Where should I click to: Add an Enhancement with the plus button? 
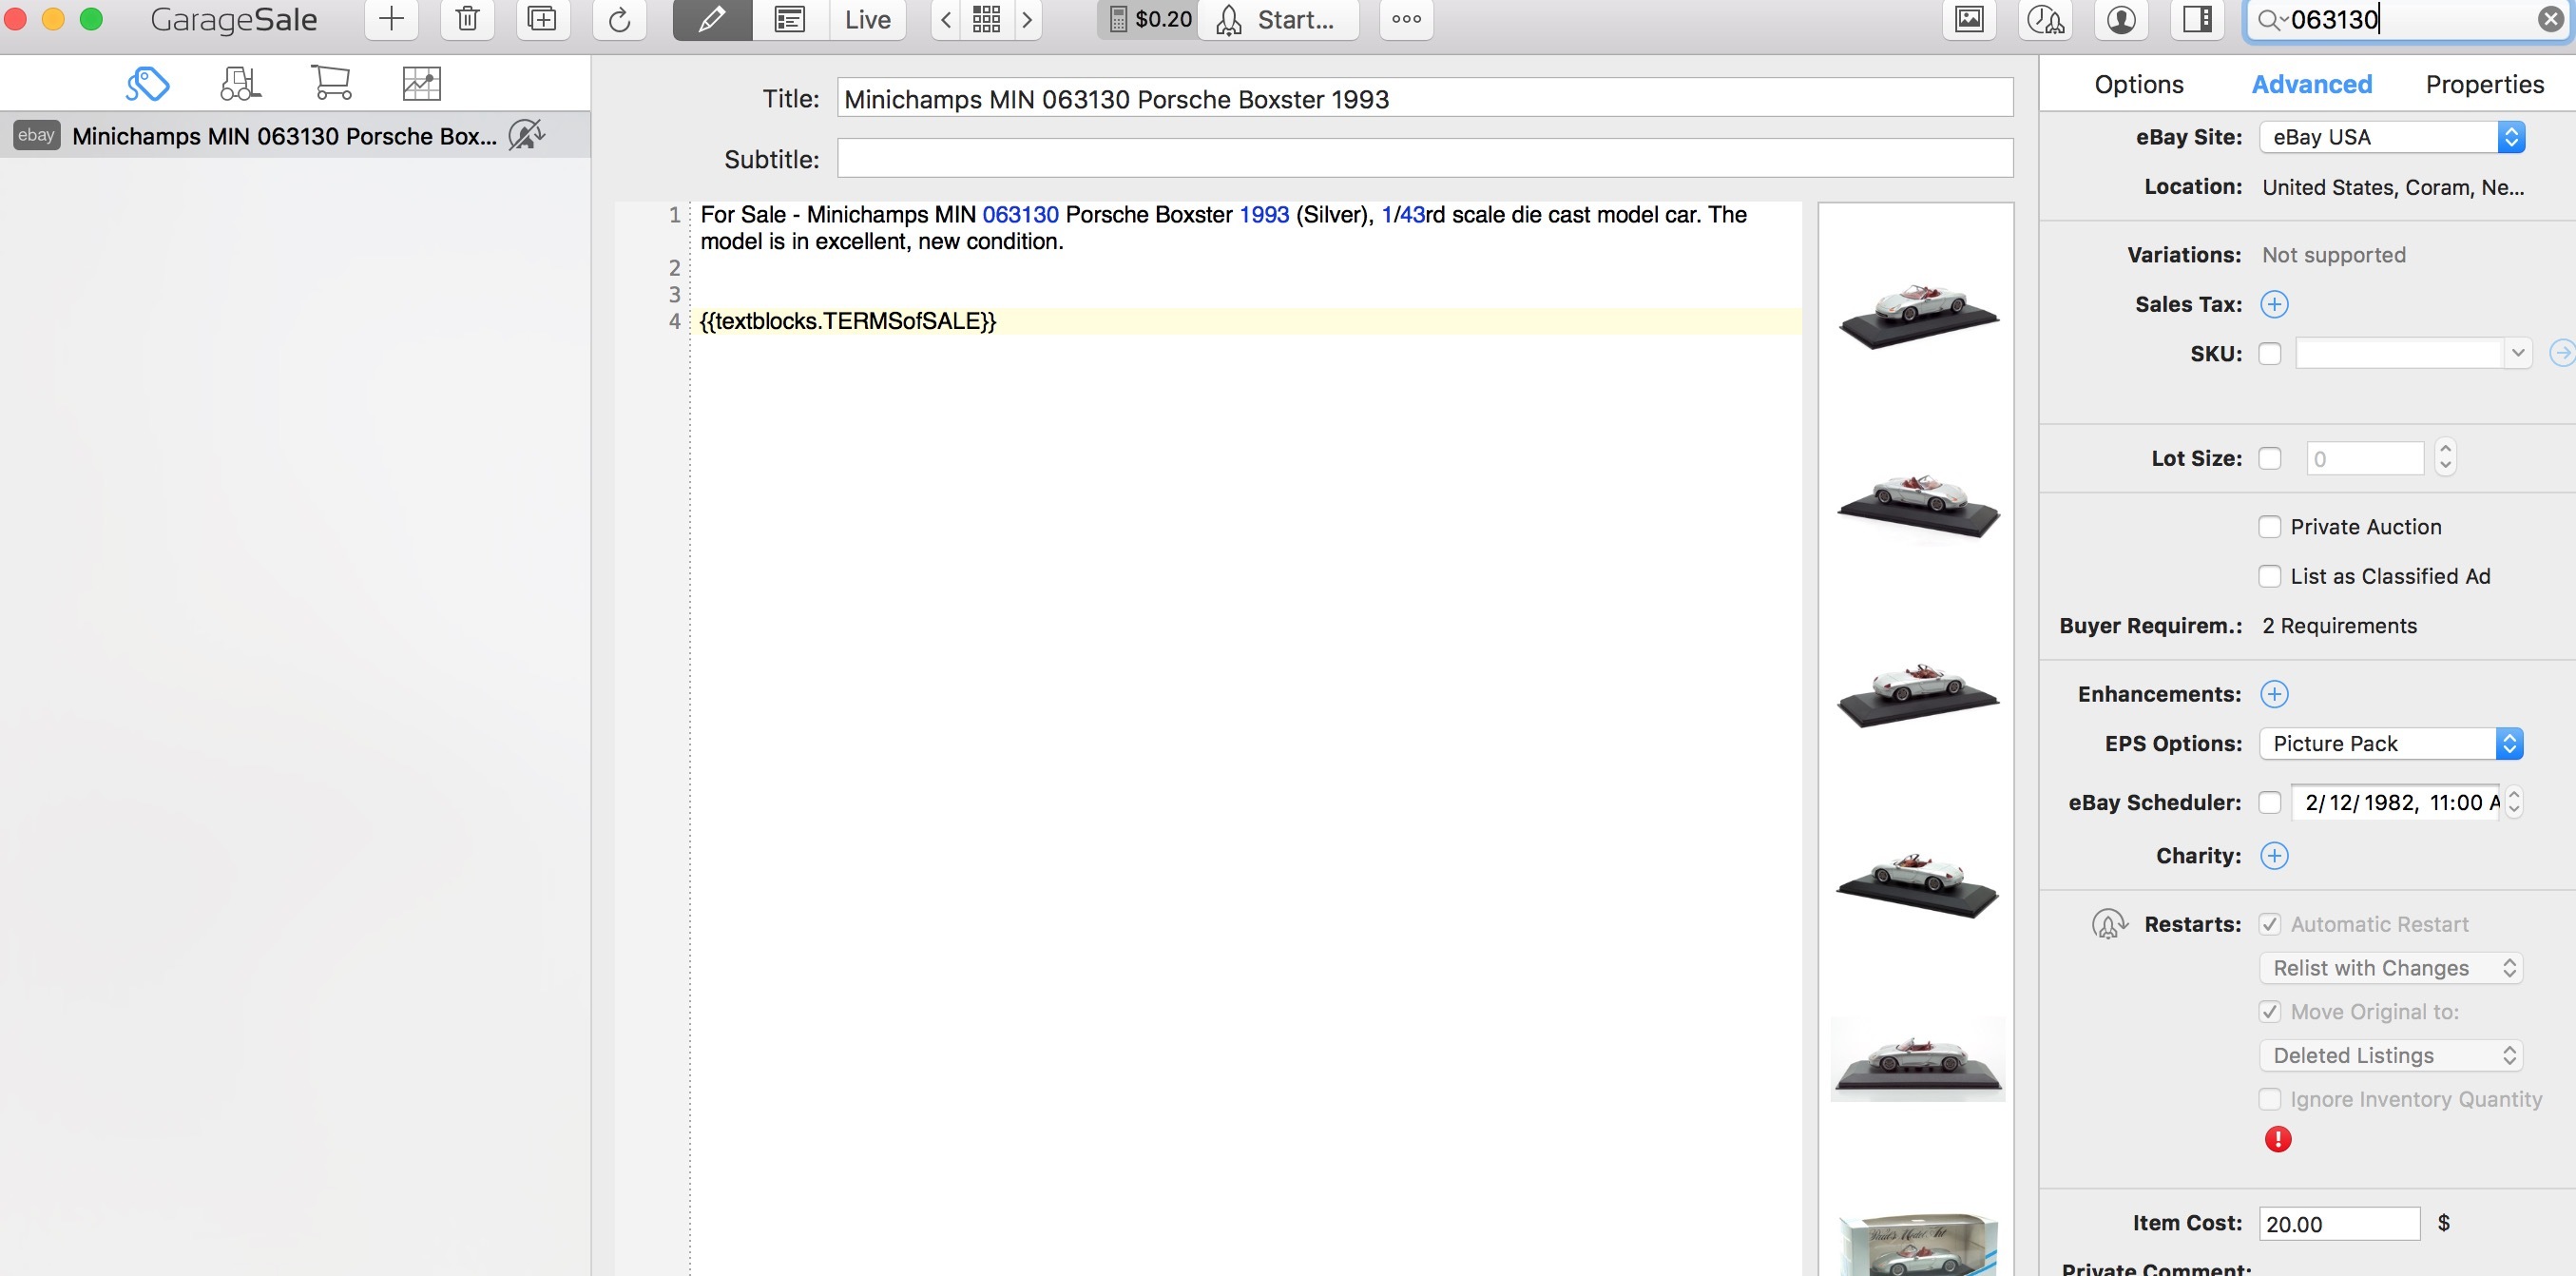pyautogui.click(x=2274, y=694)
